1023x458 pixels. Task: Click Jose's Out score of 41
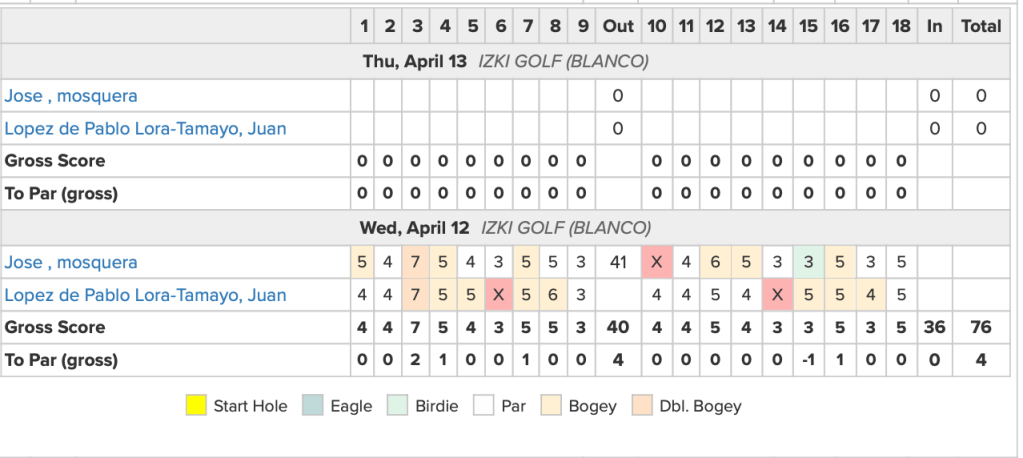pos(618,262)
